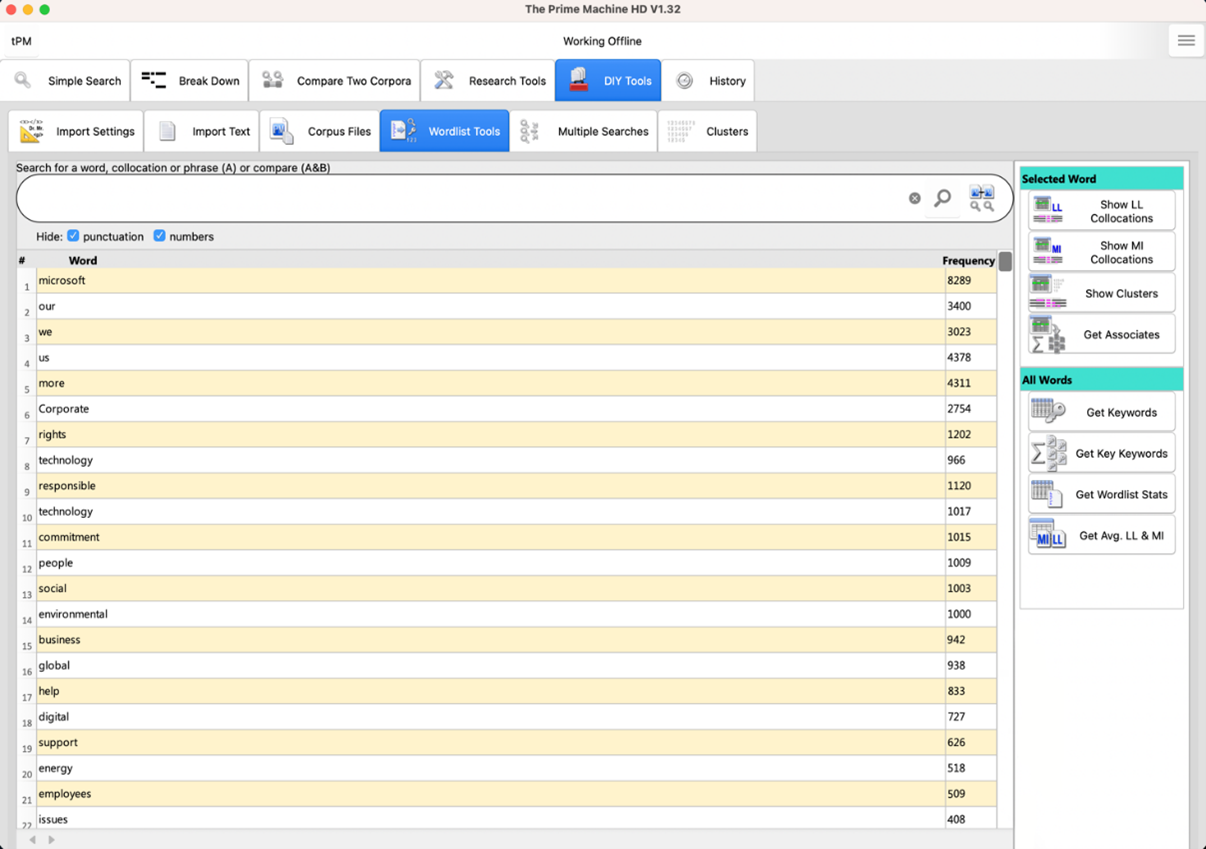Open the Import Settings sub-tab
1206x849 pixels.
click(77, 131)
